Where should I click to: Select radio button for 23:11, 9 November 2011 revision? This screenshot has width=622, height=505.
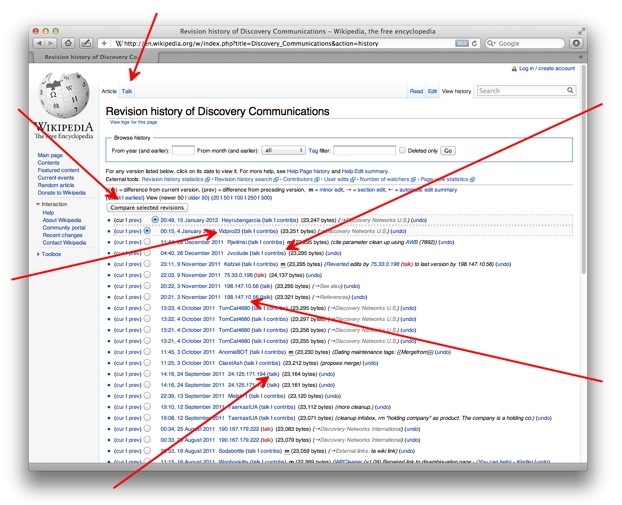point(147,263)
